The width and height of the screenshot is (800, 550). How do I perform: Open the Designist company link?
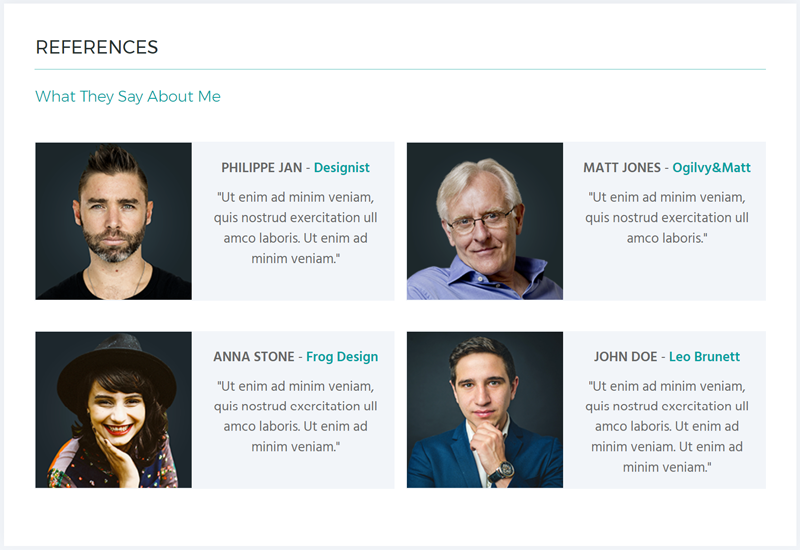341,168
